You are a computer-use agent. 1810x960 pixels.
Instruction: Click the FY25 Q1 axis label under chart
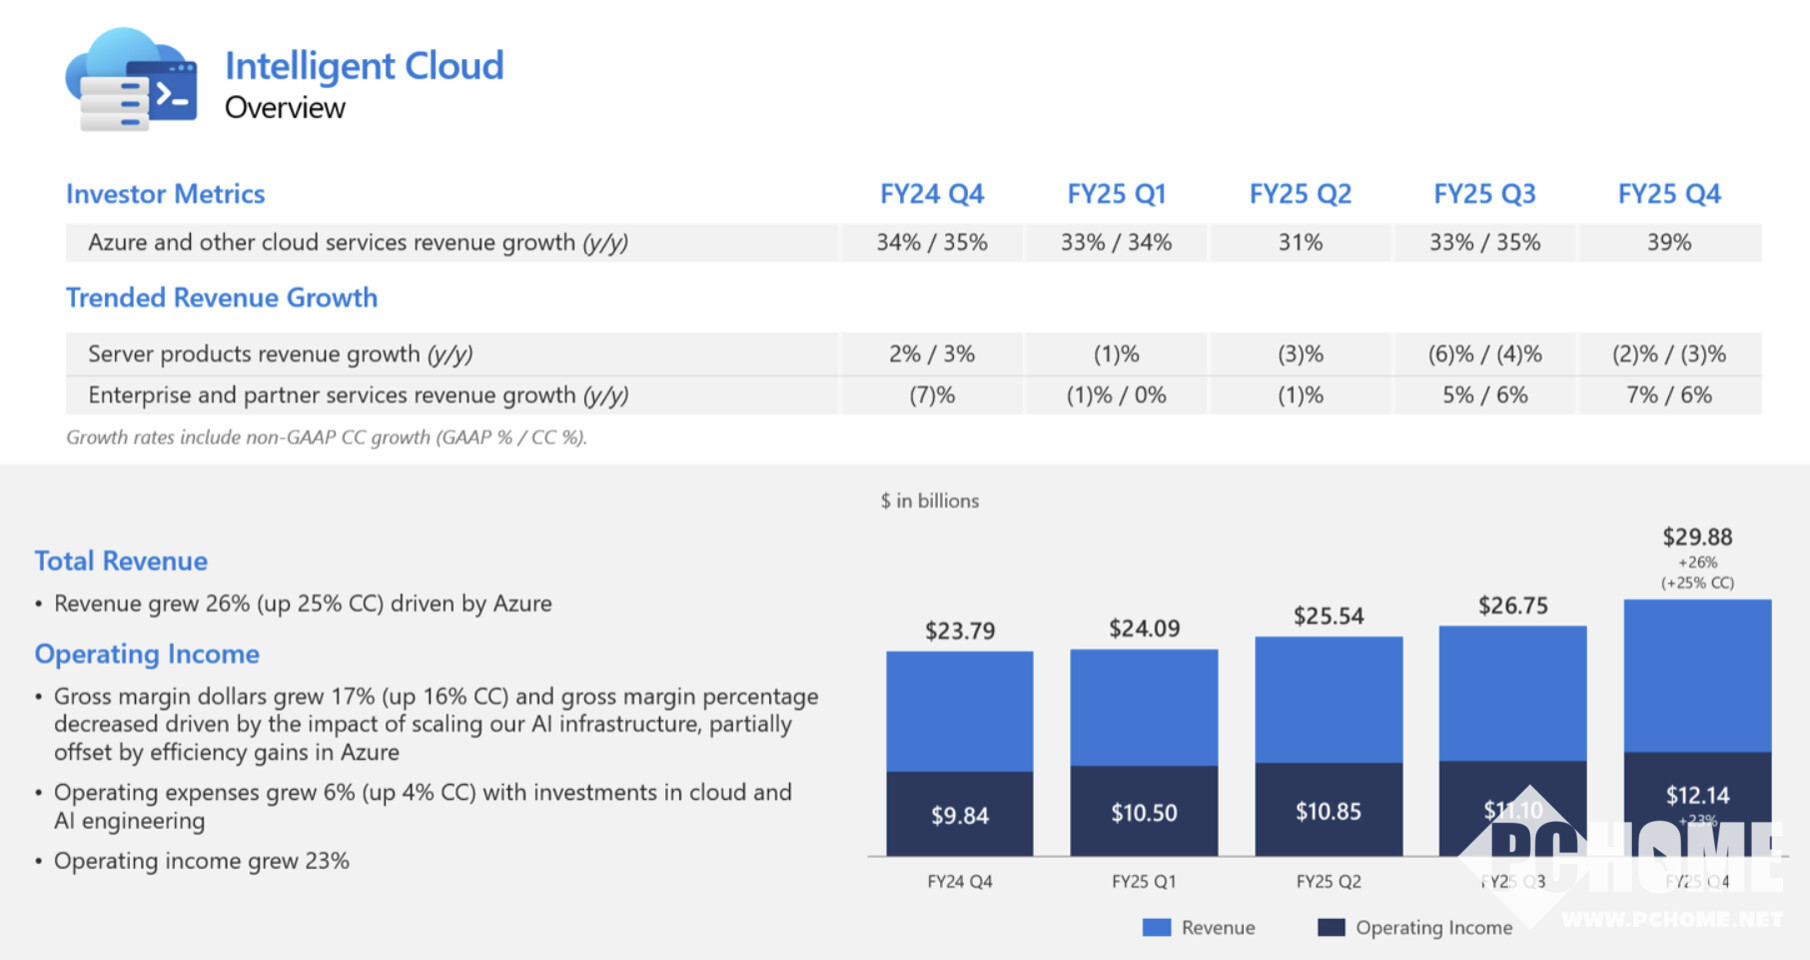1144,882
